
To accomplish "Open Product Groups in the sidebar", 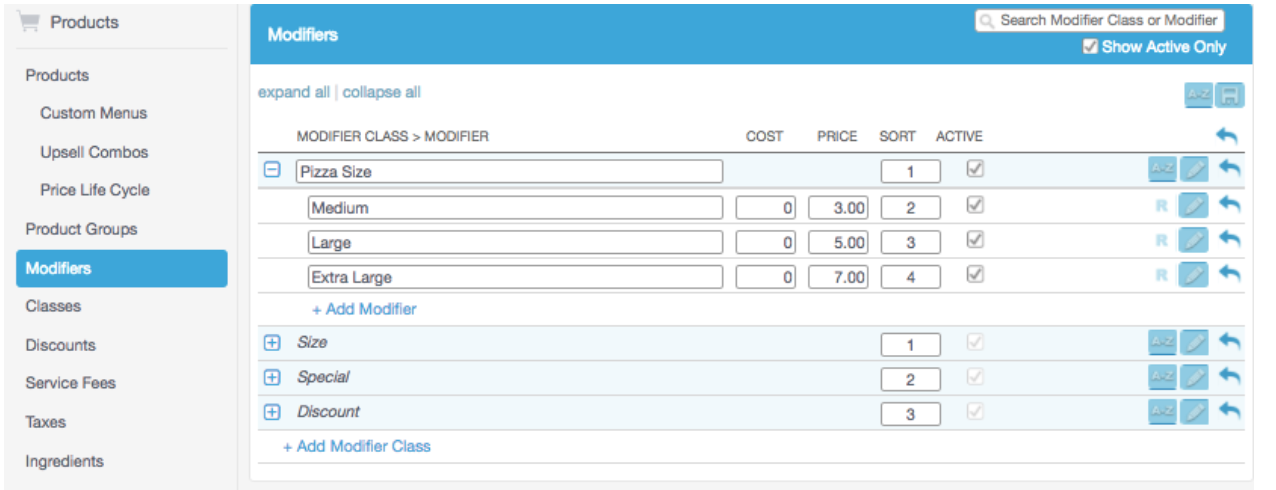I will pyautogui.click(x=81, y=229).
